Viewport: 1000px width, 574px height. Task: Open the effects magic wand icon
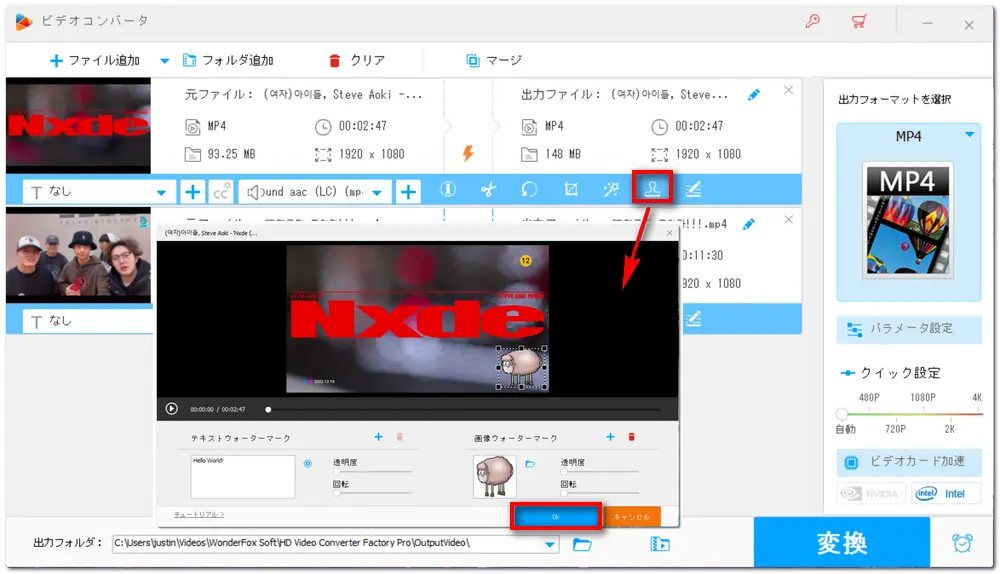click(x=611, y=190)
